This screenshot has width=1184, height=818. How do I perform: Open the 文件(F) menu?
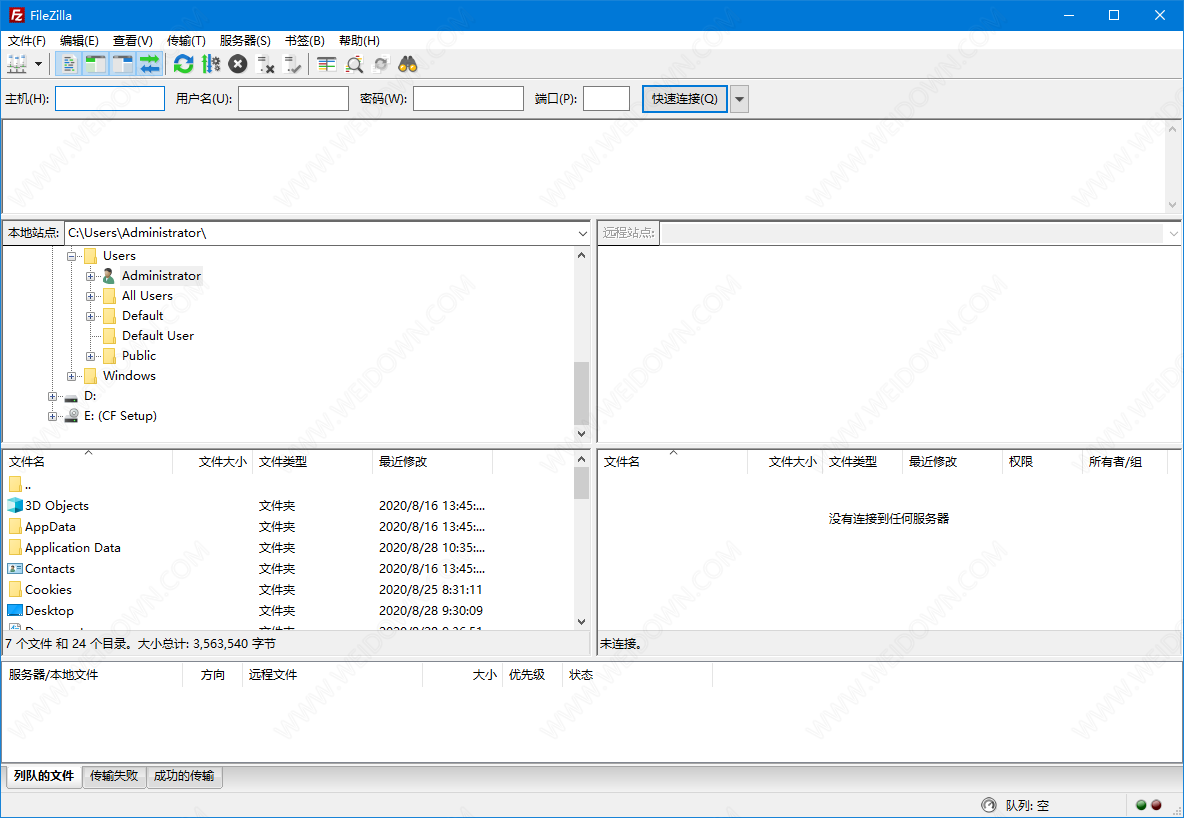[26, 41]
